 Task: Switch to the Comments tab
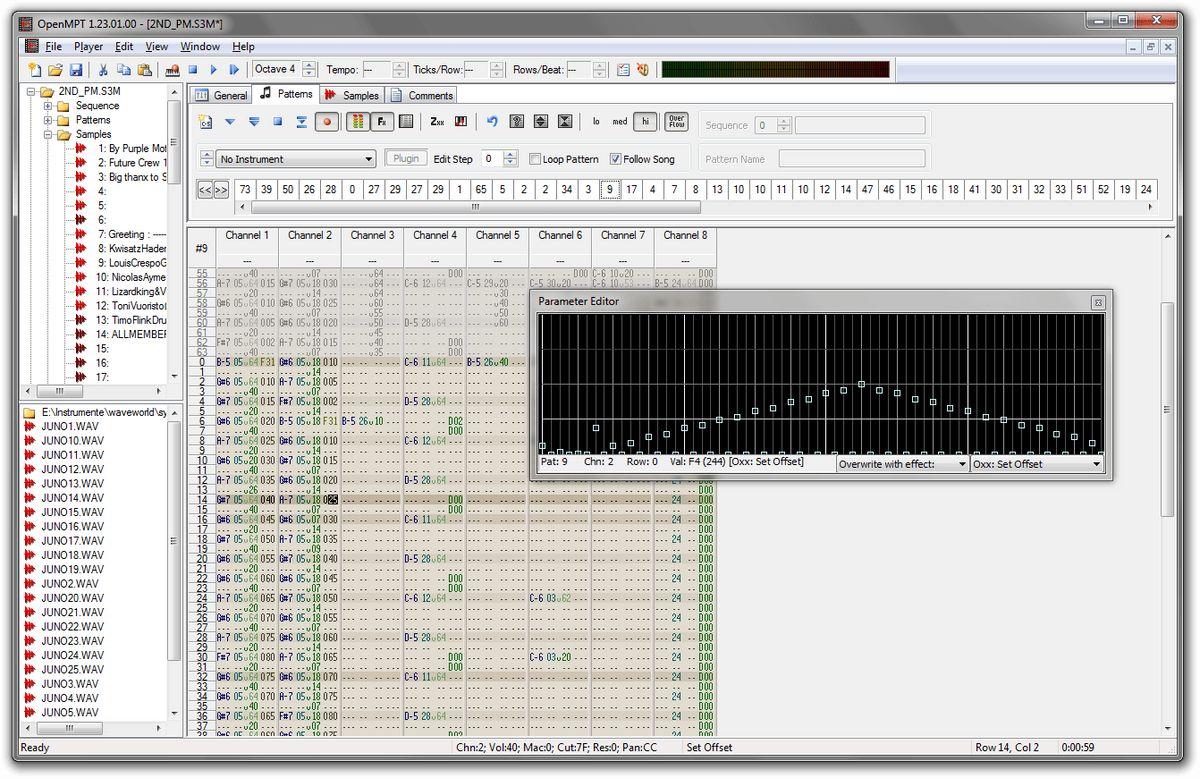[421, 96]
